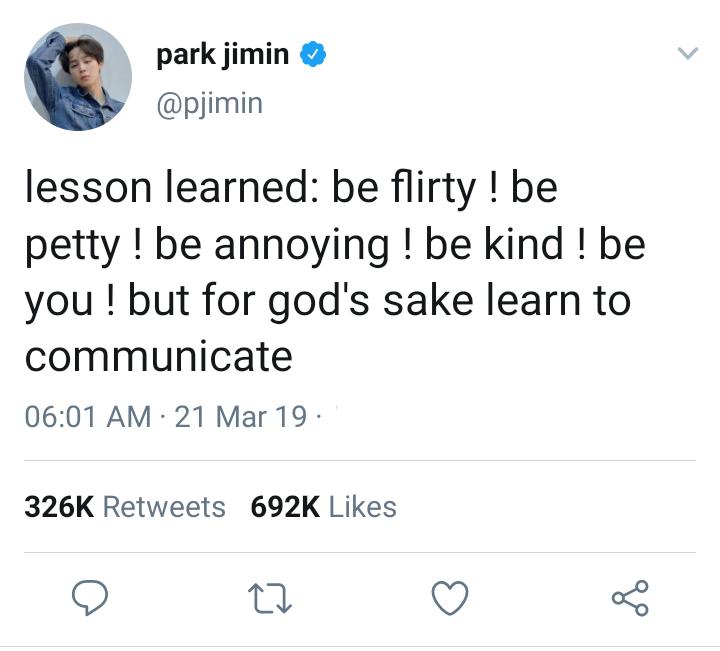This screenshot has height=651, width=720.
Task: Click the word communicate in the tweet
Action: (x=158, y=357)
